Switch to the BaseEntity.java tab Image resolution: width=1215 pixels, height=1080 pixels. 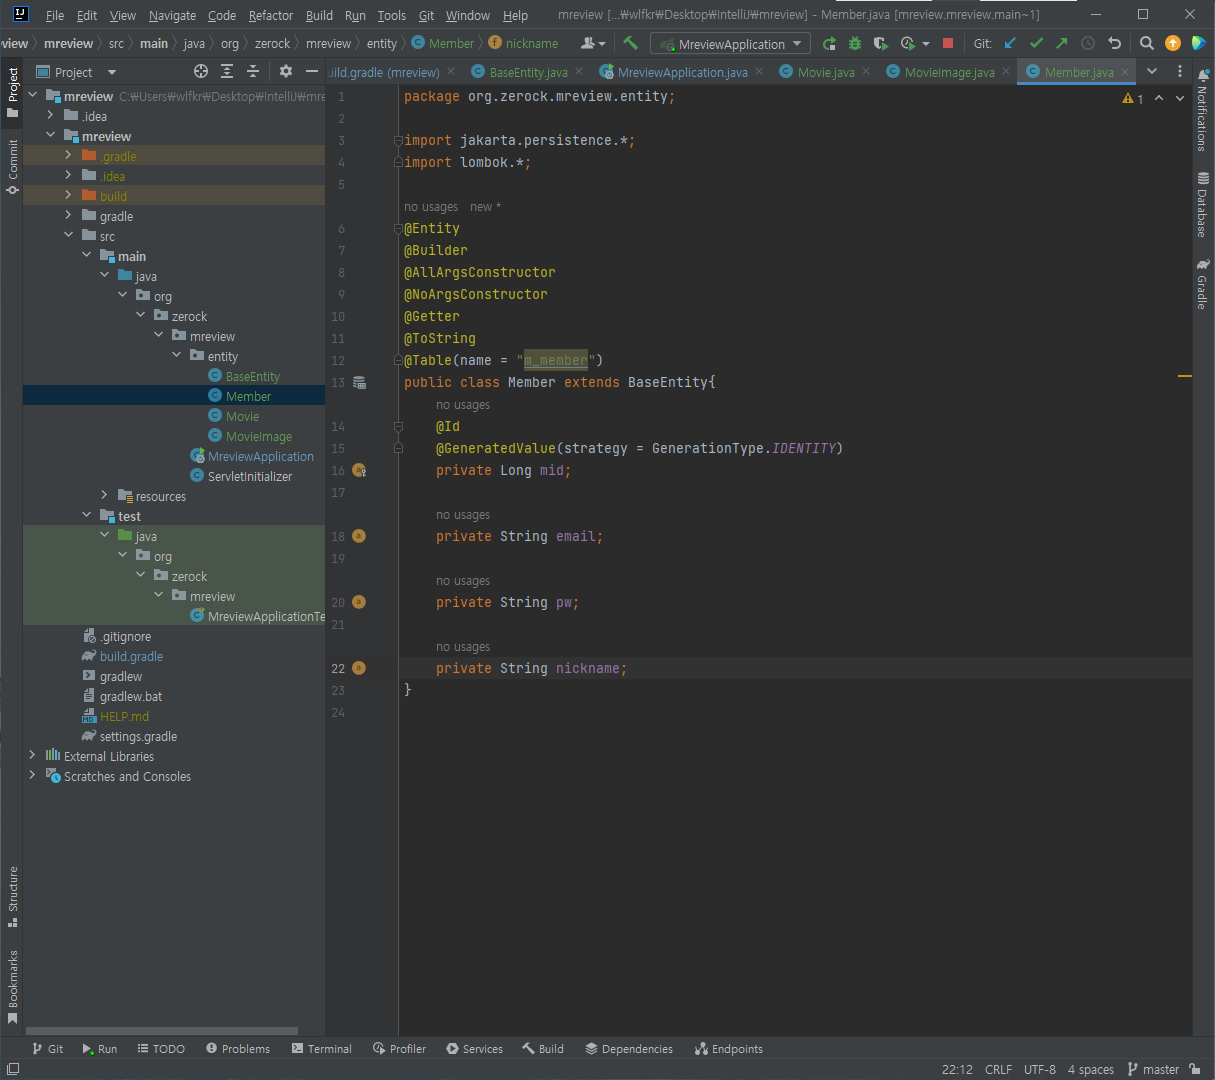click(x=528, y=72)
